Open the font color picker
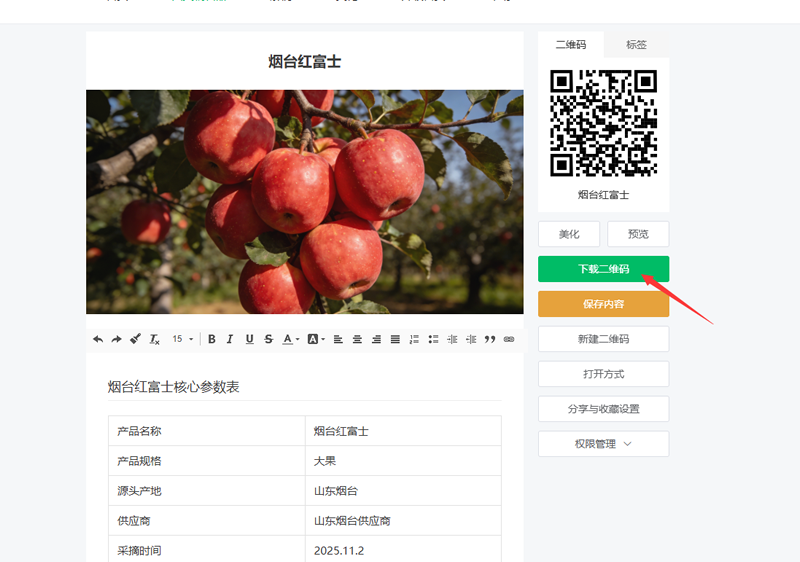The image size is (800, 562). (x=291, y=339)
